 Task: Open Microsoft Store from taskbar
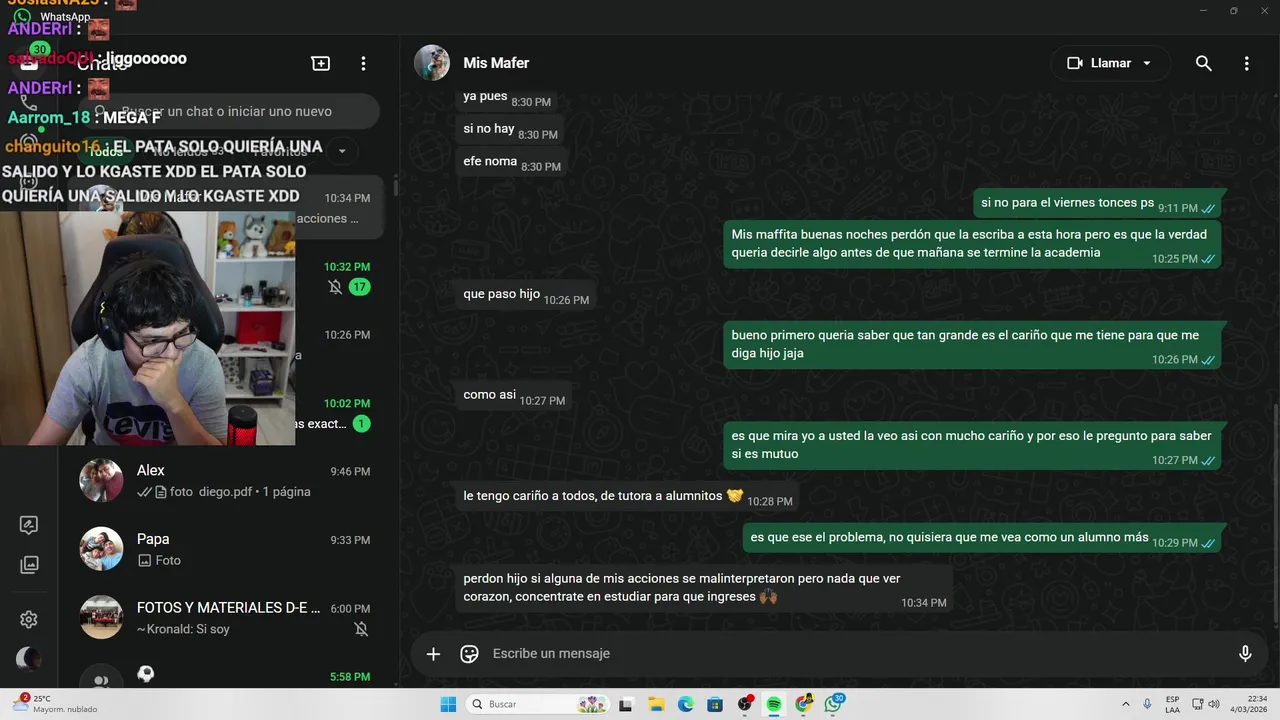click(715, 704)
